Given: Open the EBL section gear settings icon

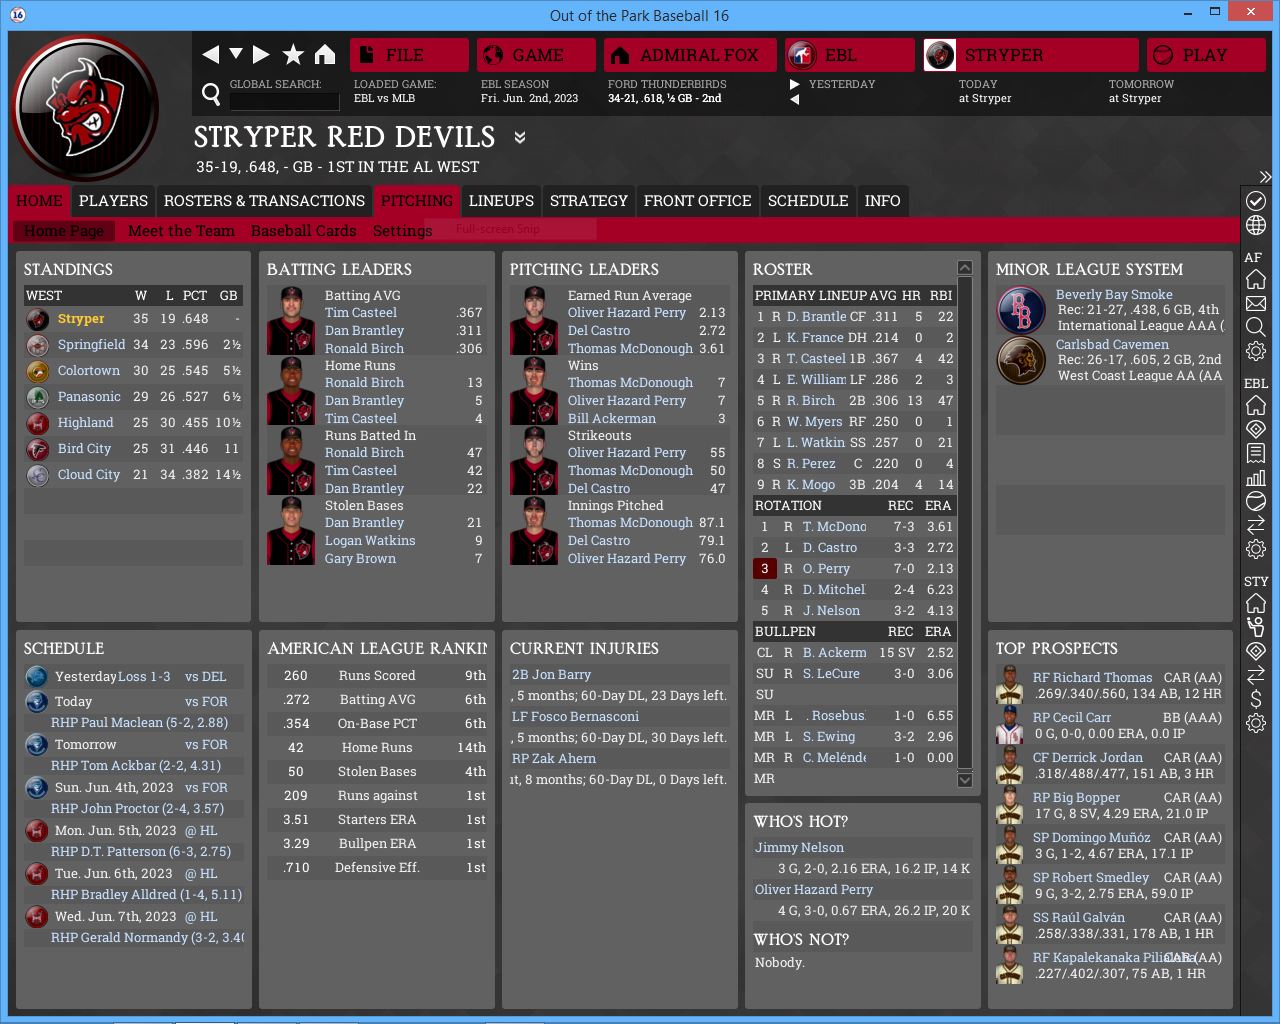Looking at the screenshot, I should coord(1256,549).
